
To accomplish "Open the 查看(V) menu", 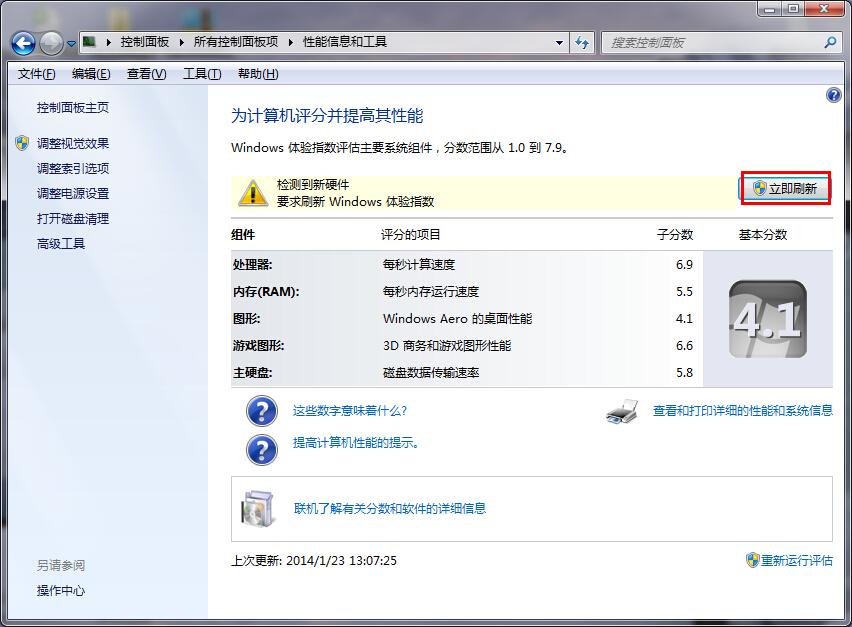I will tap(147, 74).
